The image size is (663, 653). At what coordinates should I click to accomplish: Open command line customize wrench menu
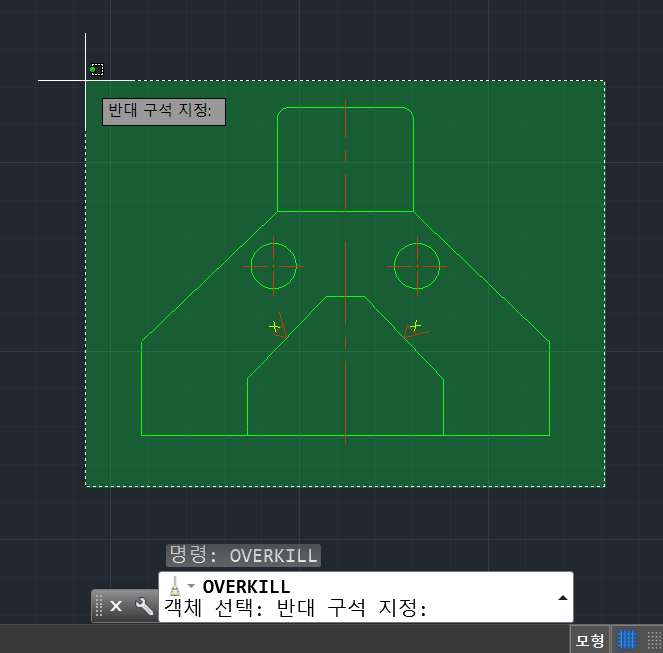144,606
